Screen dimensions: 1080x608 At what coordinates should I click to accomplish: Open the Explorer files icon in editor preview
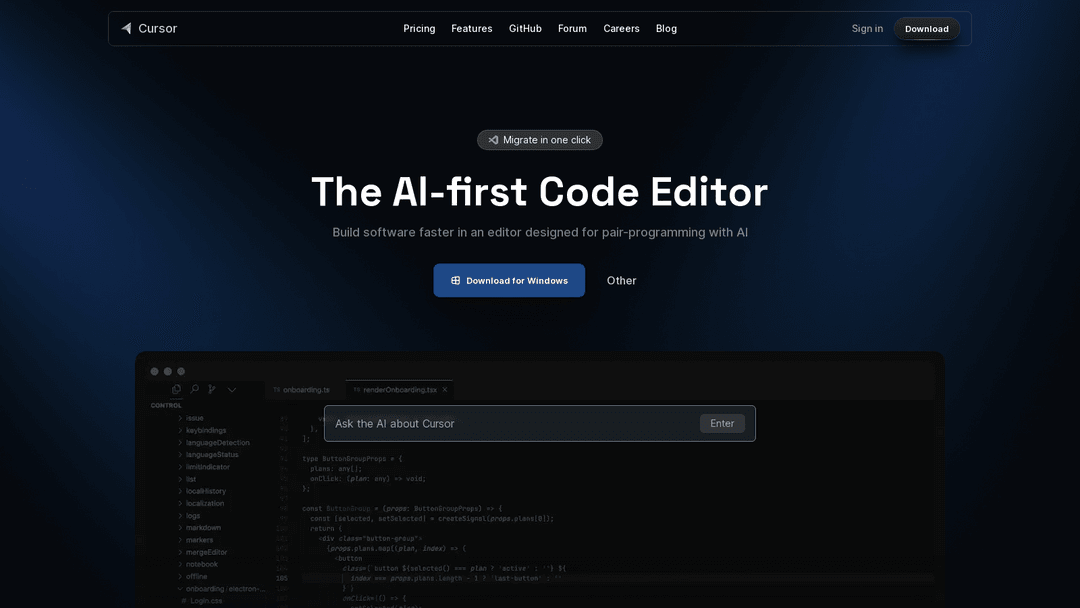[177, 389]
